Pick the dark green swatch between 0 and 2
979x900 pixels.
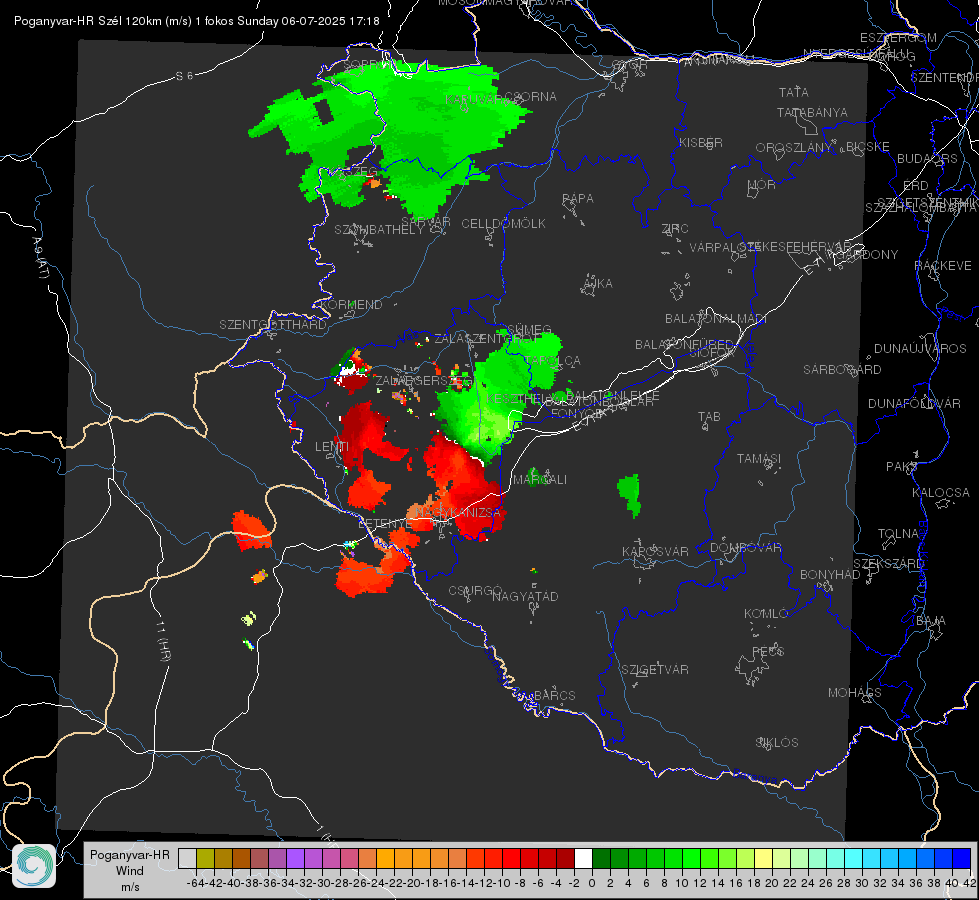tap(601, 859)
